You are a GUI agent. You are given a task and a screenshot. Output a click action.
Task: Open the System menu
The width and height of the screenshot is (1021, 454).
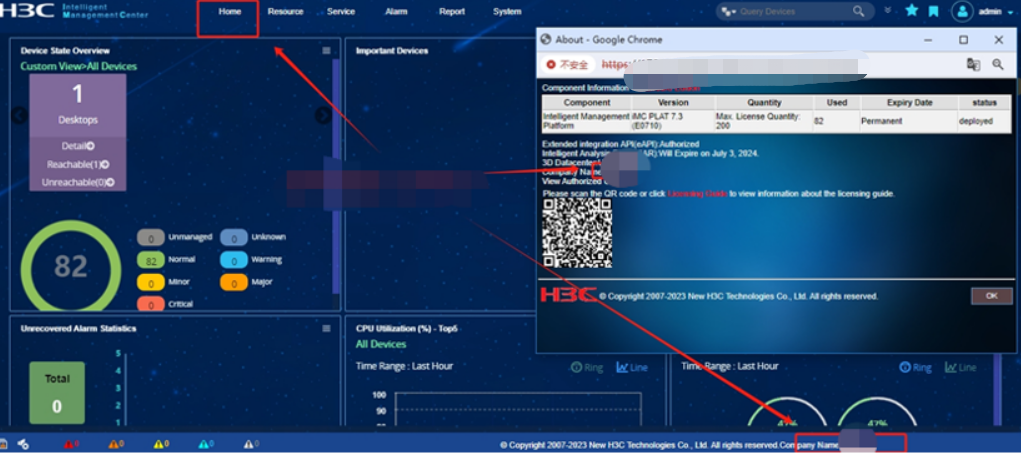coord(507,12)
